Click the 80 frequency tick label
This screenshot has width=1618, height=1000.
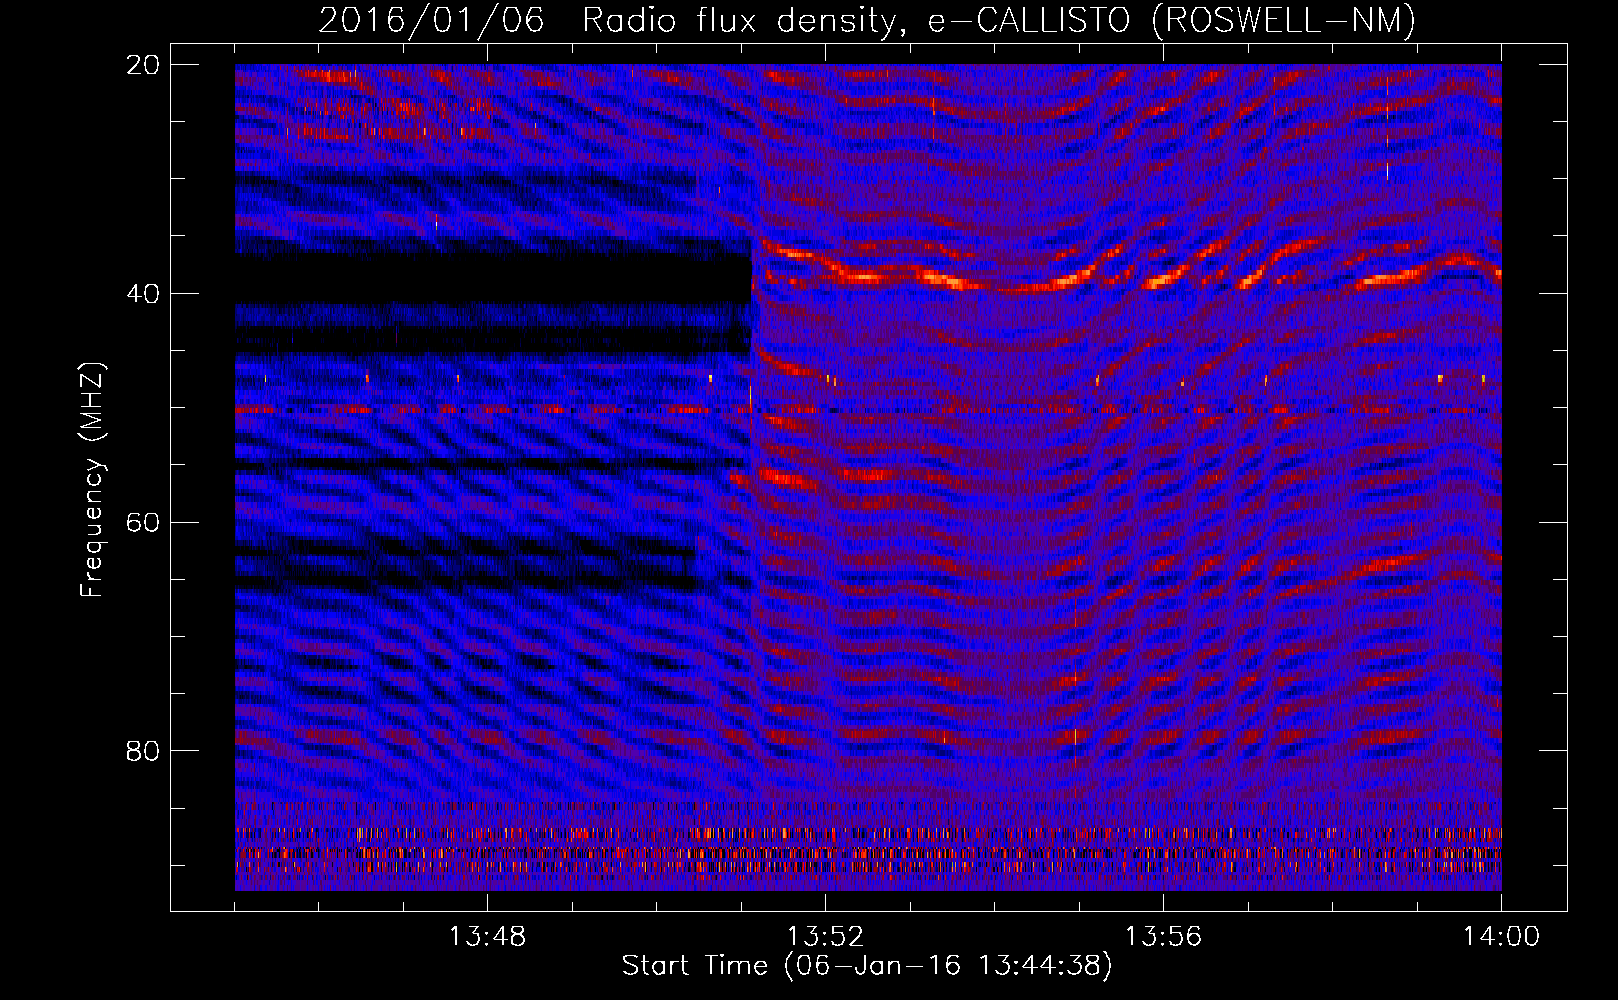click(x=144, y=751)
